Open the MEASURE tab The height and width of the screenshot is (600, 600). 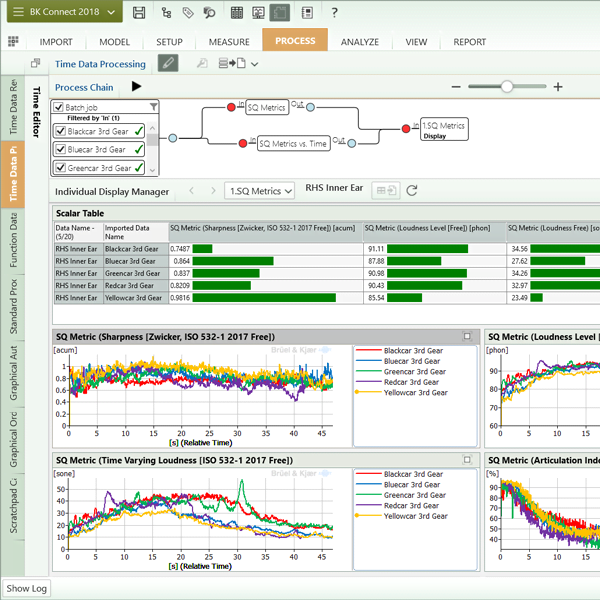[229, 42]
